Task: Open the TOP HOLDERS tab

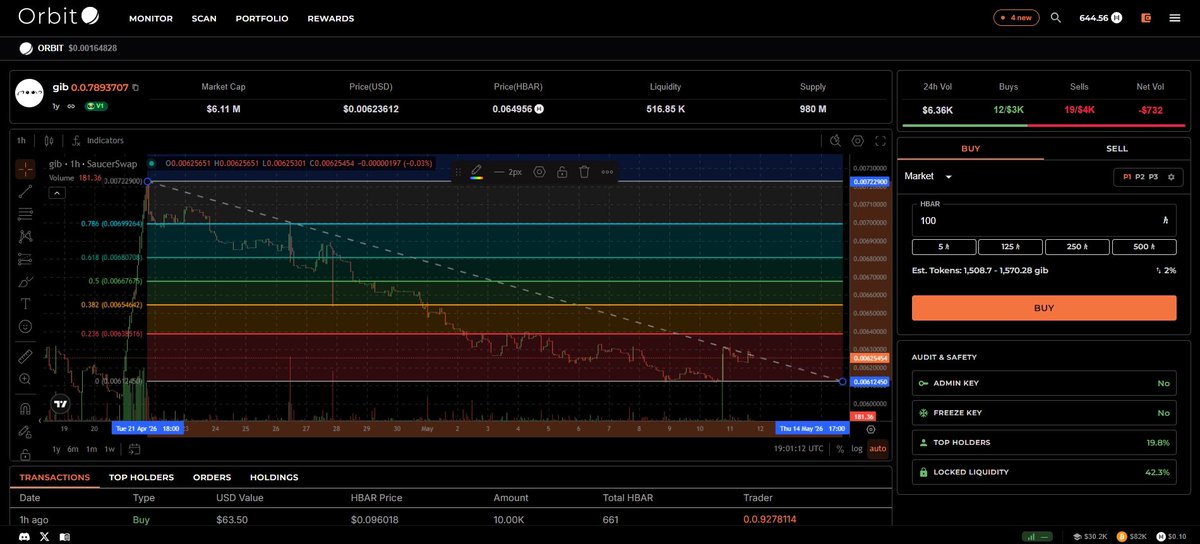Action: [141, 477]
